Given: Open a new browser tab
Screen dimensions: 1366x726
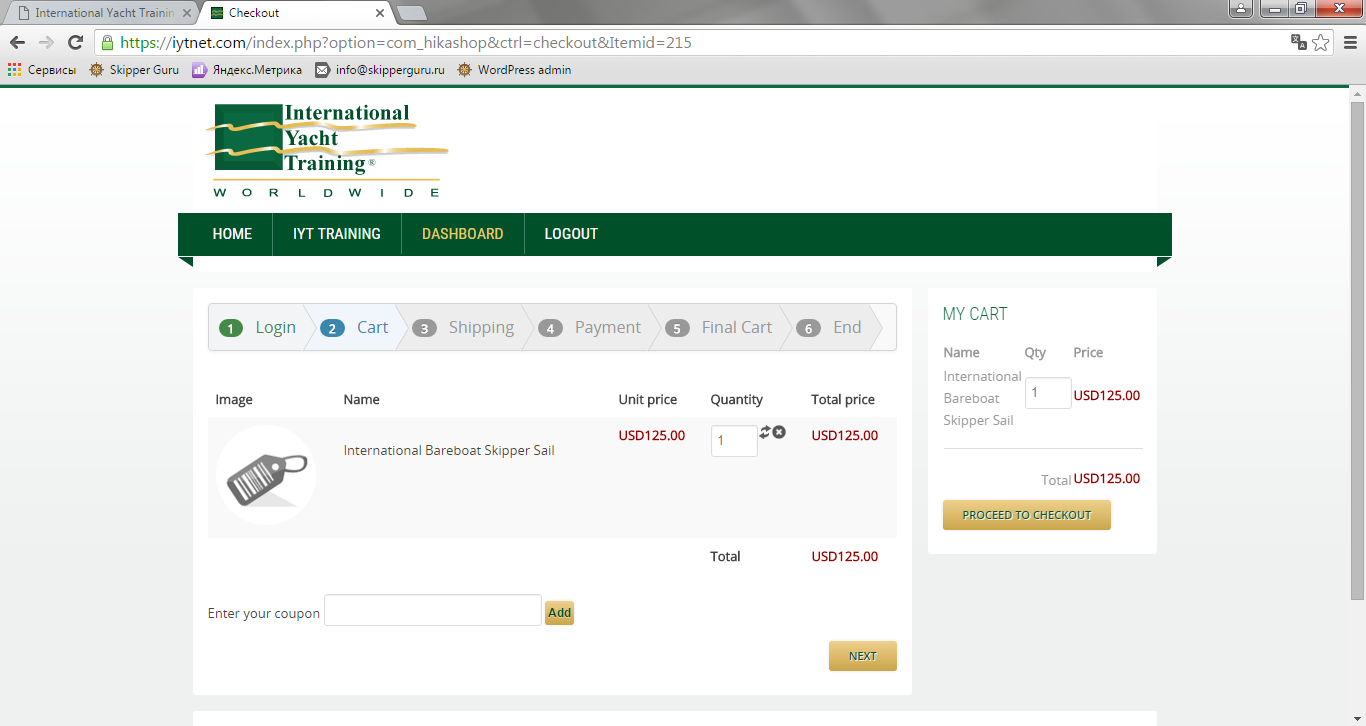Looking at the screenshot, I should [411, 13].
